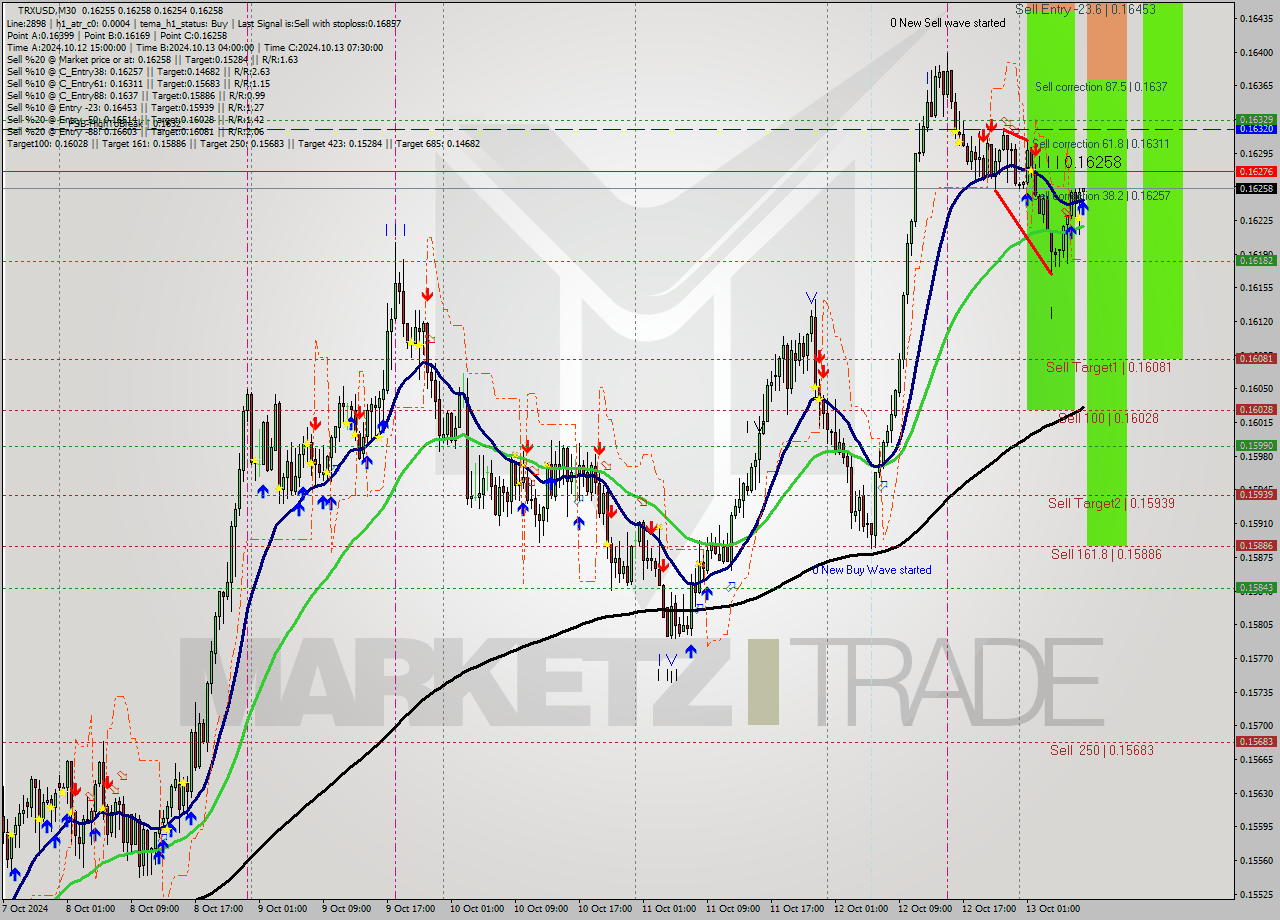The width and height of the screenshot is (1280, 920).
Task: Select the 'Sell 161.8 | 0.15886' label
Action: 1106,553
